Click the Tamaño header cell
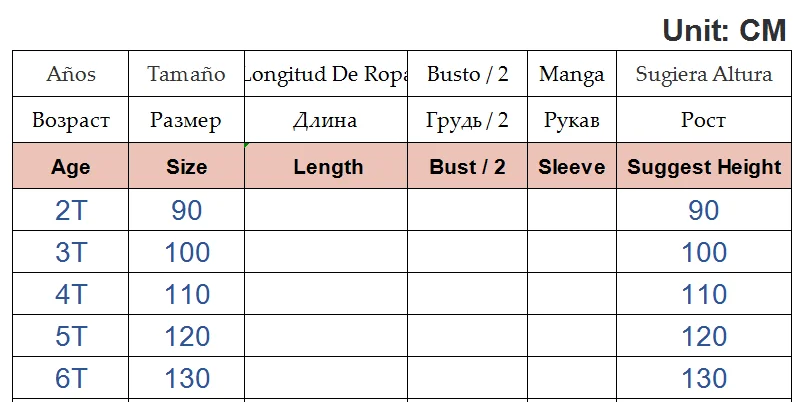The width and height of the screenshot is (799, 402). (x=186, y=74)
